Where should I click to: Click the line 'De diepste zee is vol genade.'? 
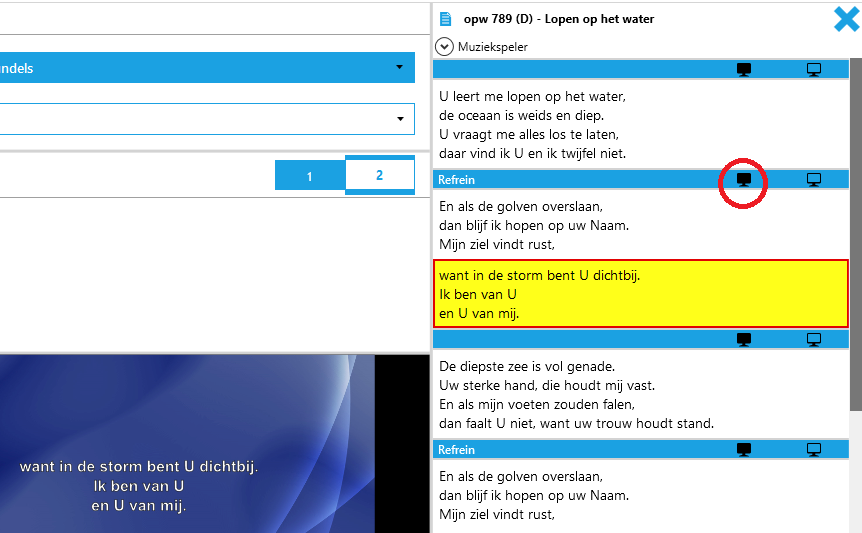527,367
